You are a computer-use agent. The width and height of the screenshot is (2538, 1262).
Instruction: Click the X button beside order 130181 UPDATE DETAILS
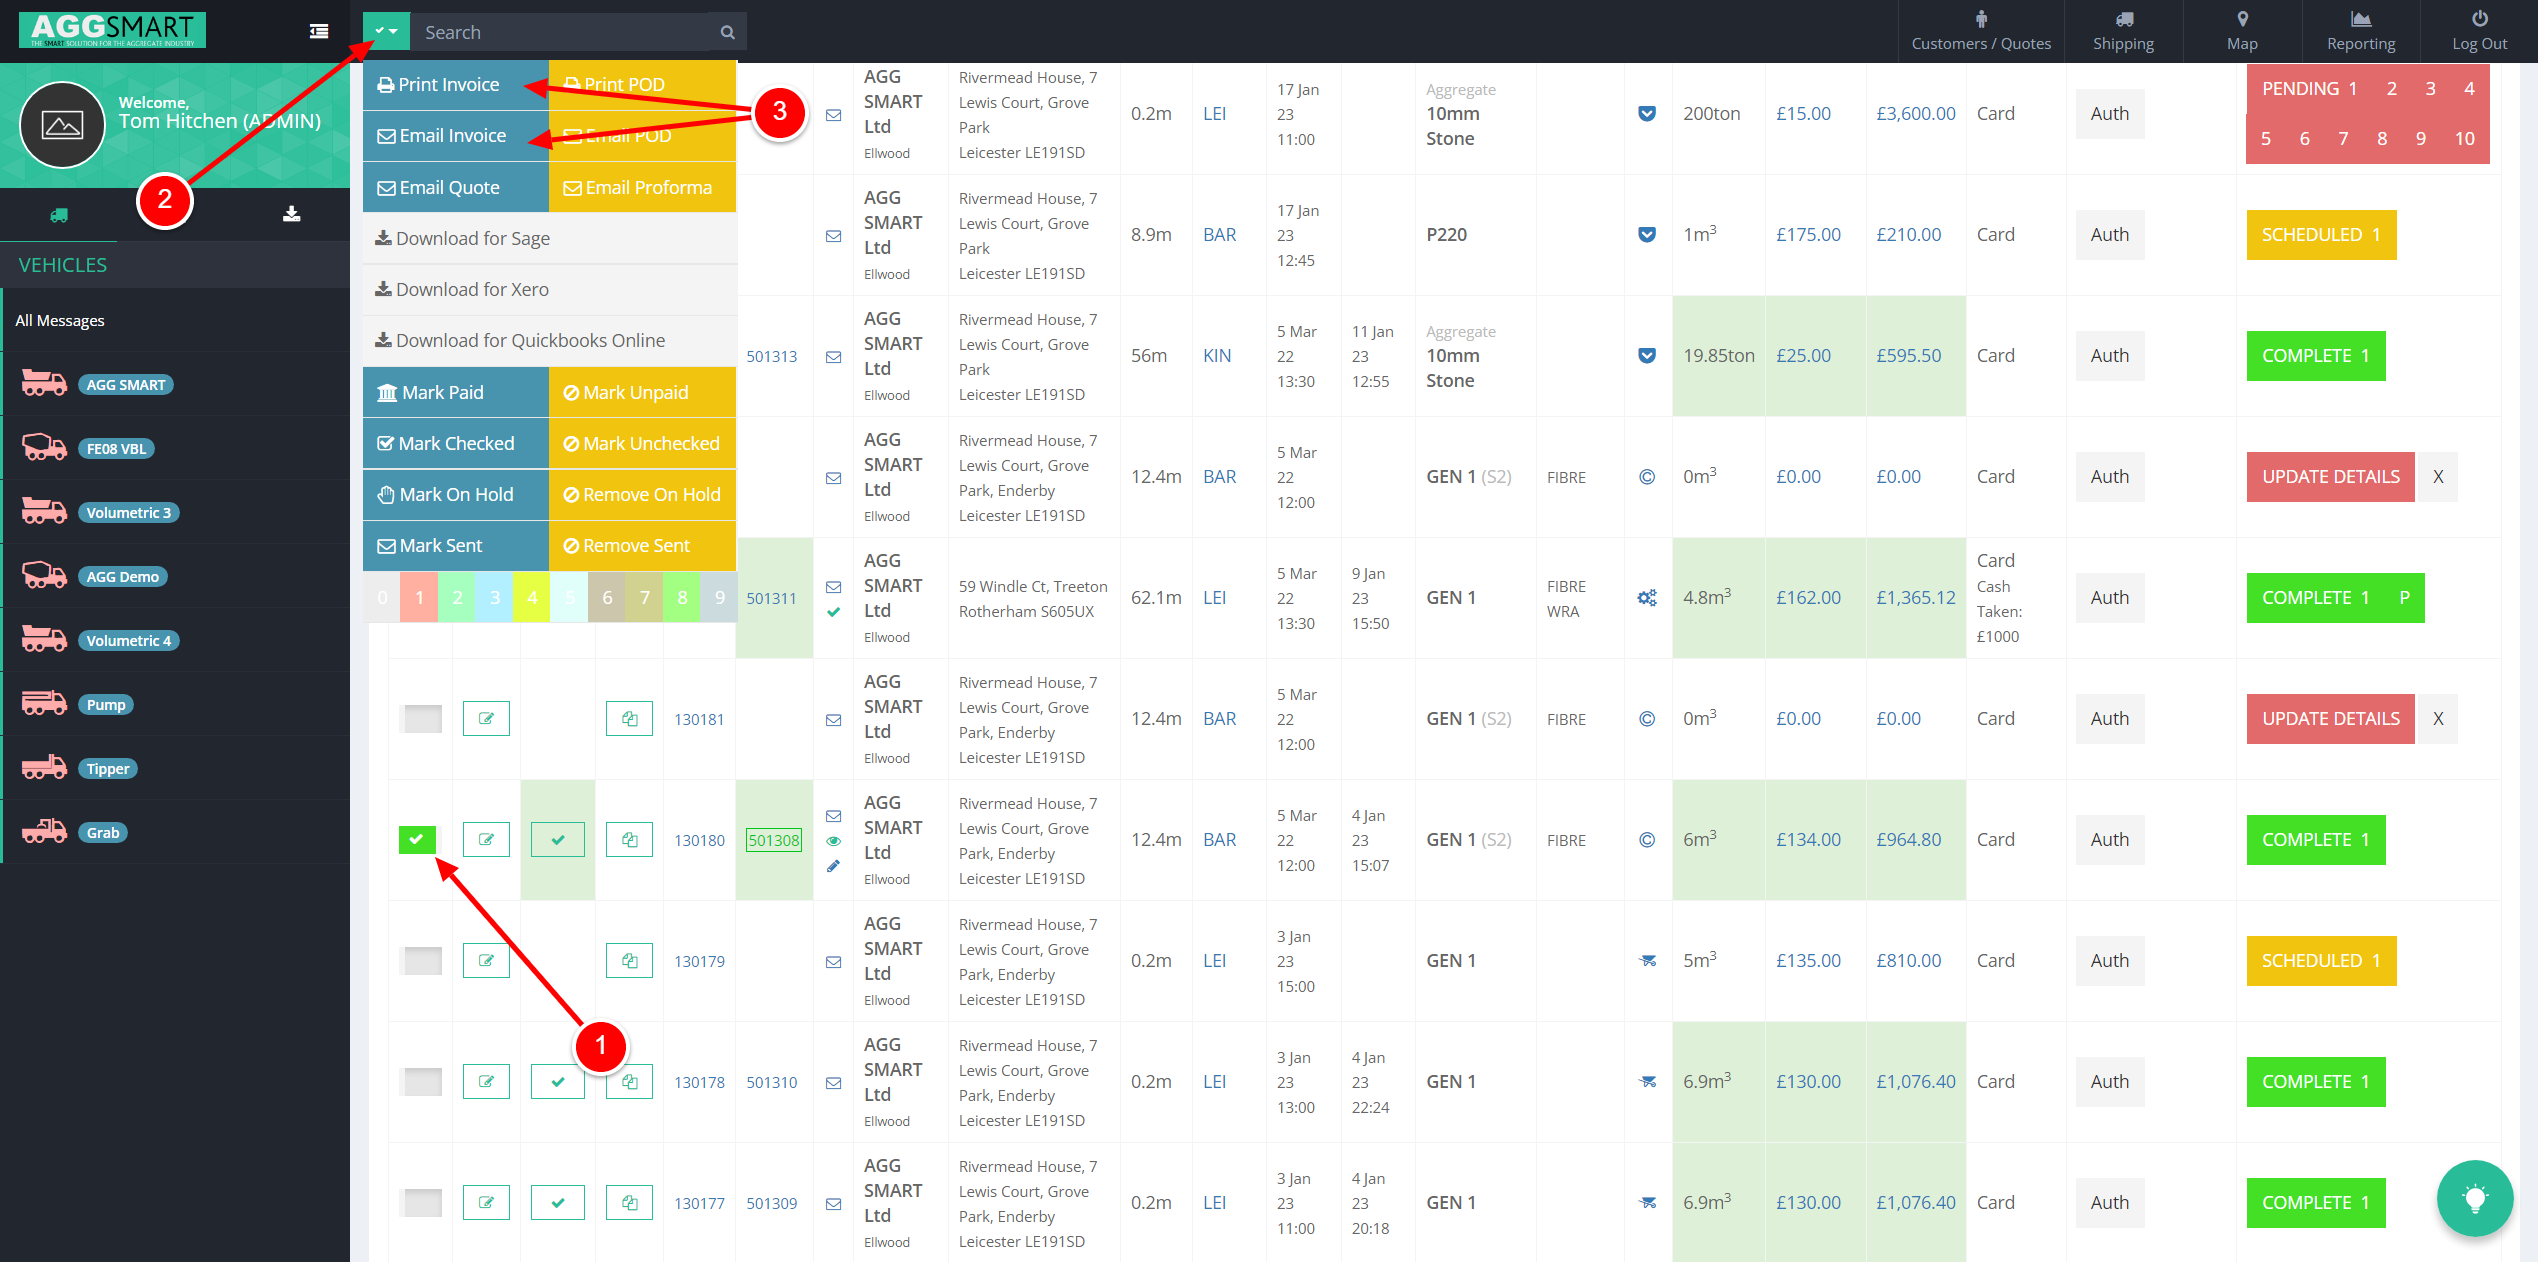(x=2437, y=718)
